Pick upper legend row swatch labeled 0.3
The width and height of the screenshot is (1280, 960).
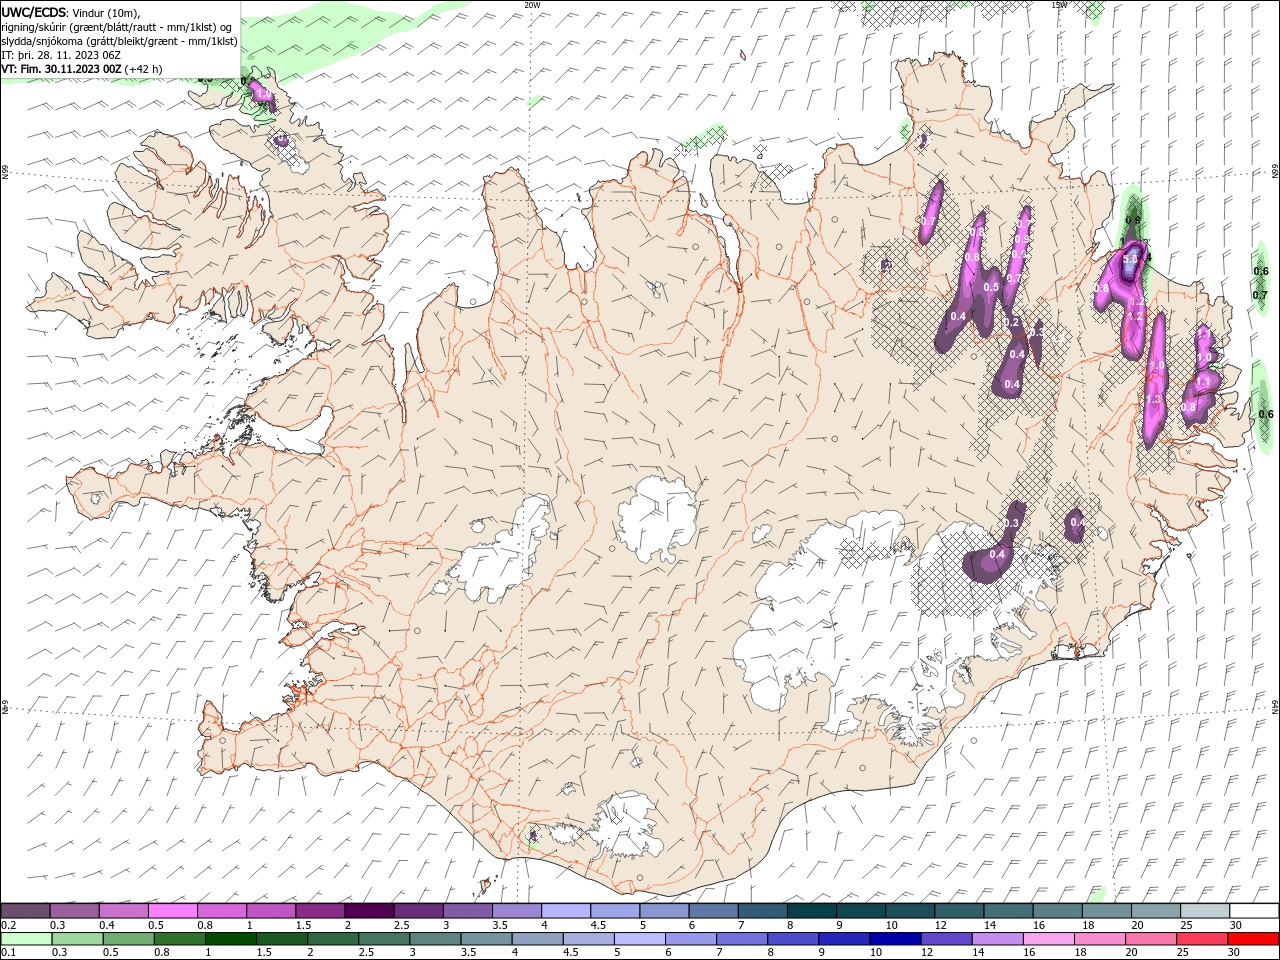click(74, 911)
